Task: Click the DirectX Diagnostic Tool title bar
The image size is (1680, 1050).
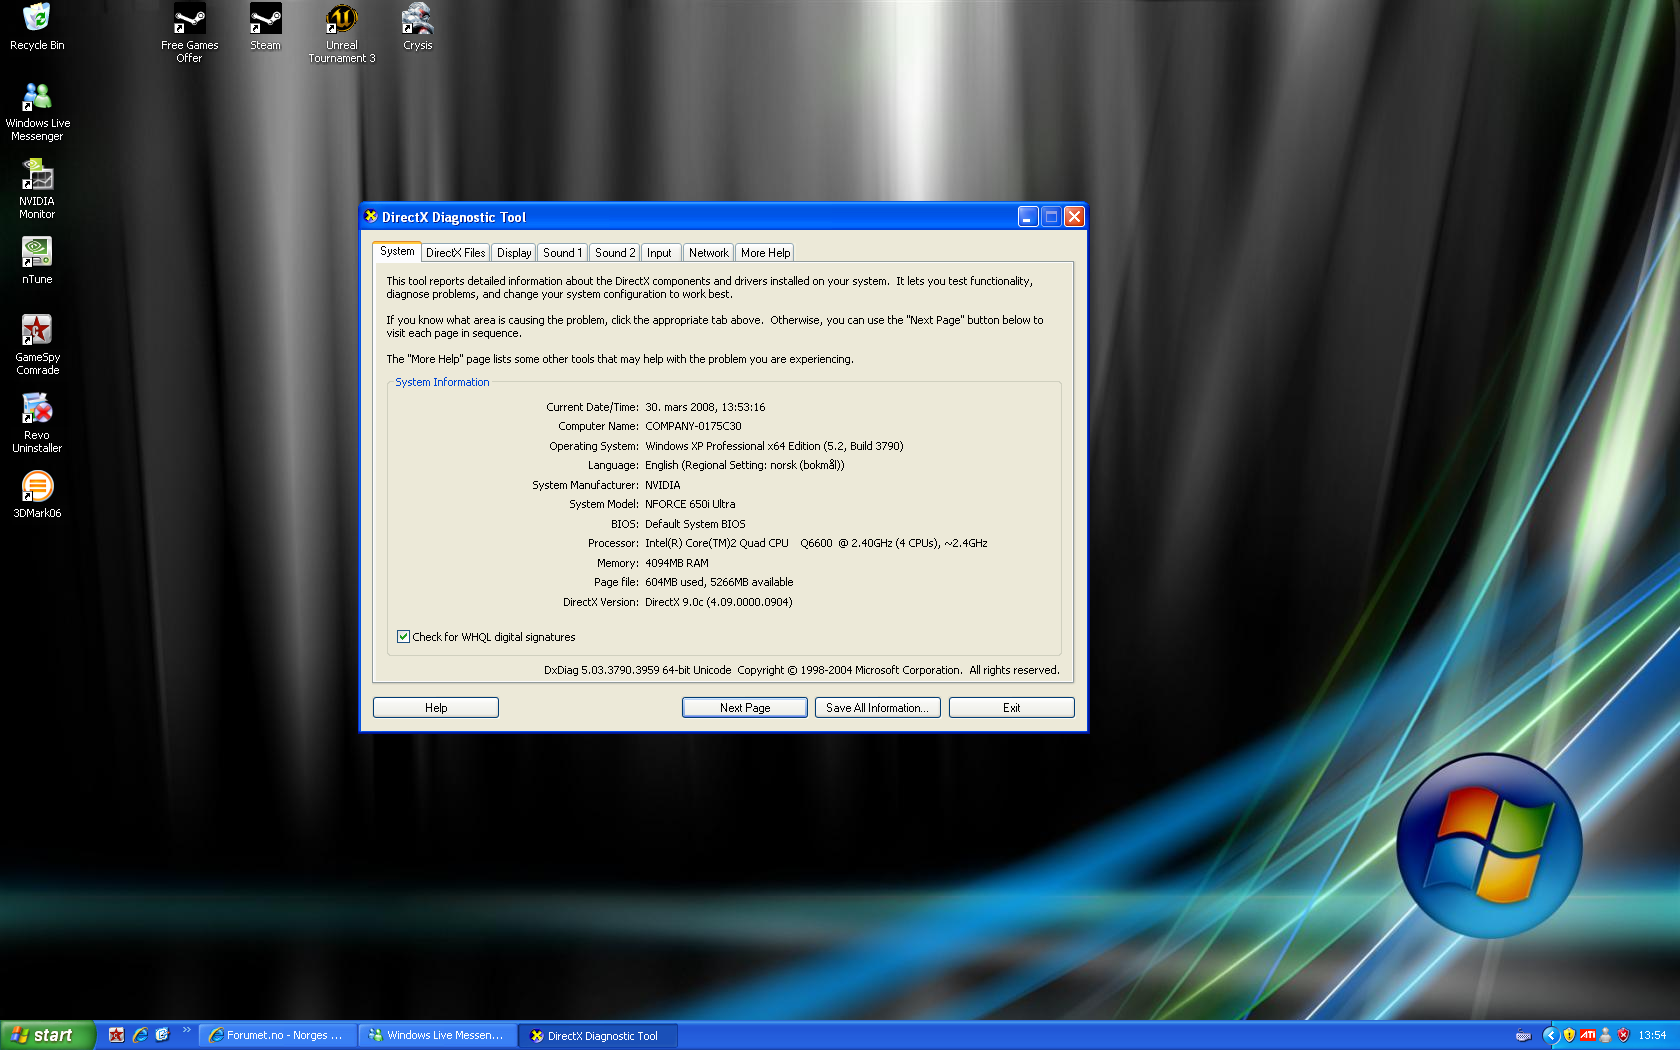Action: (x=723, y=217)
